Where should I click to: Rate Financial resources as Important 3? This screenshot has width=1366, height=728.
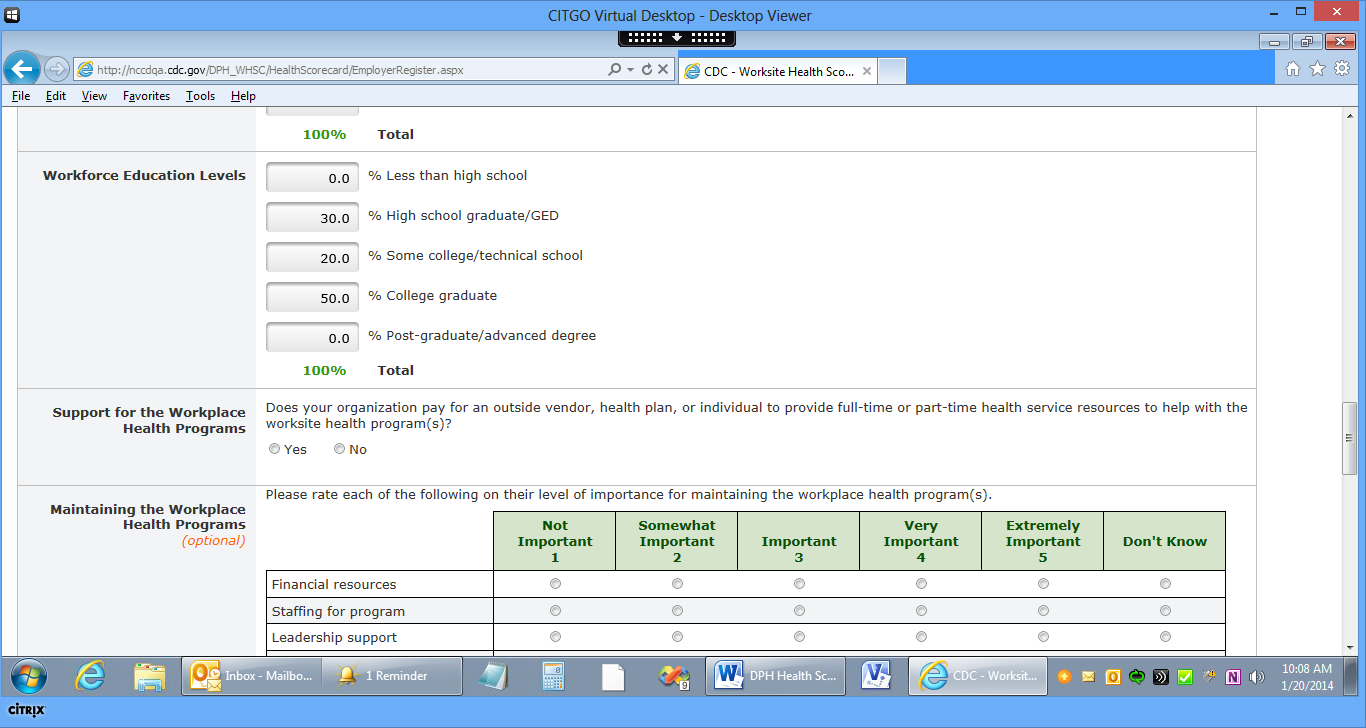[799, 584]
